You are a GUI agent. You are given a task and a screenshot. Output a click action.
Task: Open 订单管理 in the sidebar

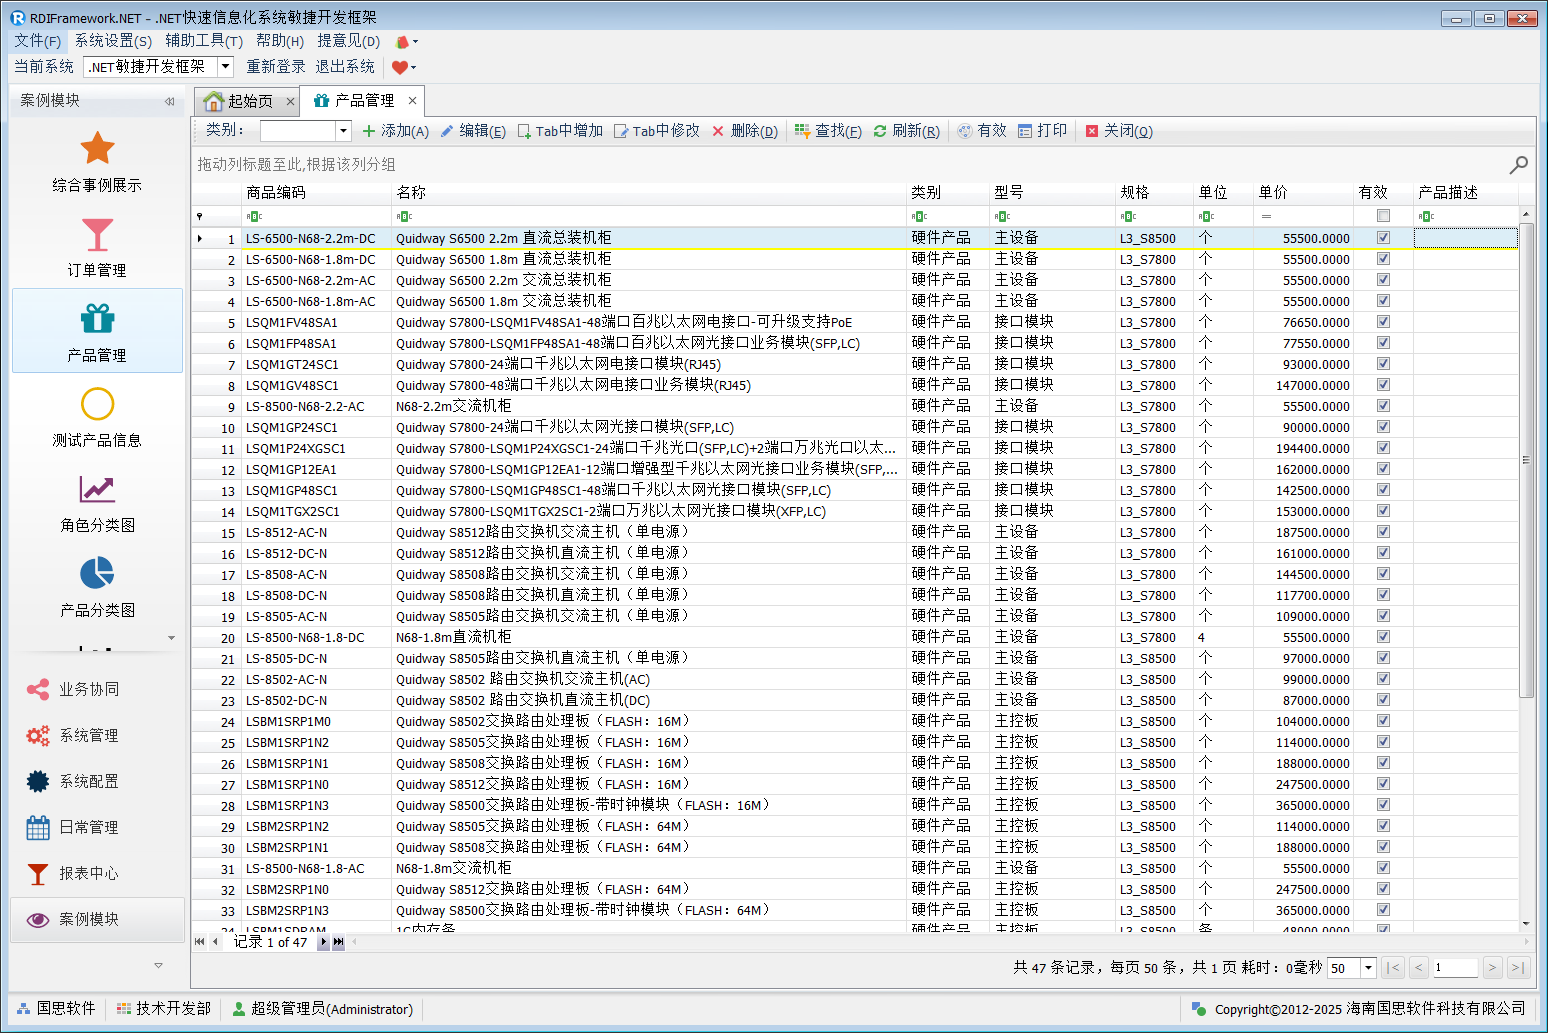97,248
